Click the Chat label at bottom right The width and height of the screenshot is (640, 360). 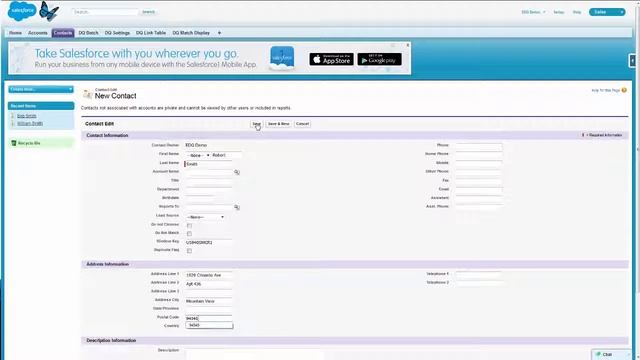(607, 354)
